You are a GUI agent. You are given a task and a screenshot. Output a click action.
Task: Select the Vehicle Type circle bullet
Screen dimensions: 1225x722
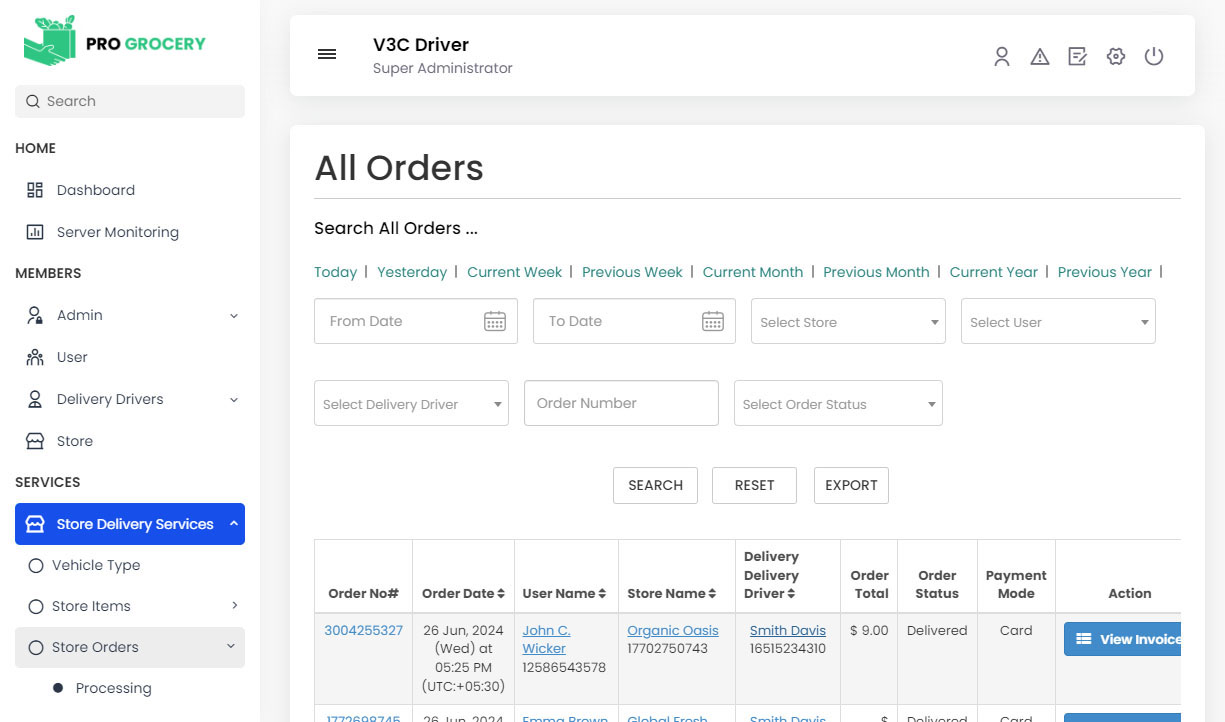coord(36,565)
